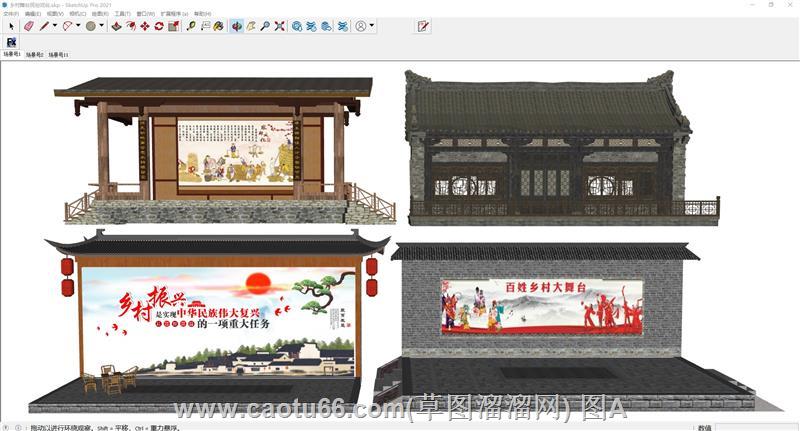
Task: Open the 编辑(E) menu
Action: 33,14
